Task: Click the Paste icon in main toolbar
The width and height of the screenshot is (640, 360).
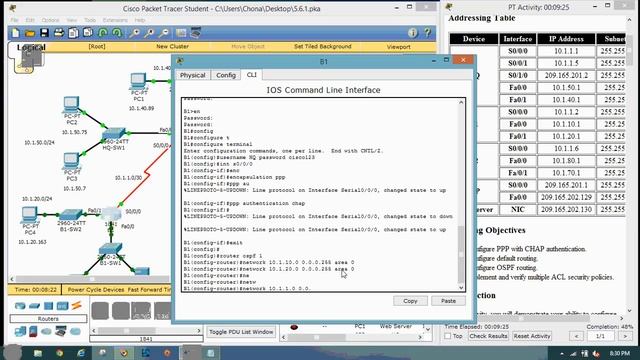Action: 88,33
